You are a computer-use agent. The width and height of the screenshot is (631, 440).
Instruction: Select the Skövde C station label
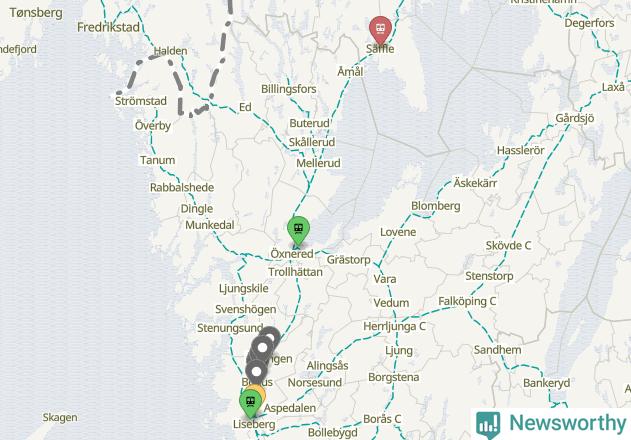click(x=508, y=245)
